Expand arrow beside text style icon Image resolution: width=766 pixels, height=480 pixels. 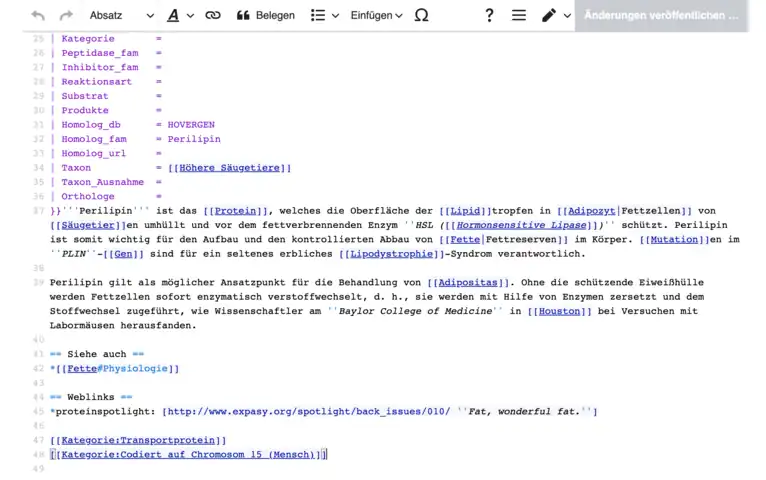tap(191, 16)
